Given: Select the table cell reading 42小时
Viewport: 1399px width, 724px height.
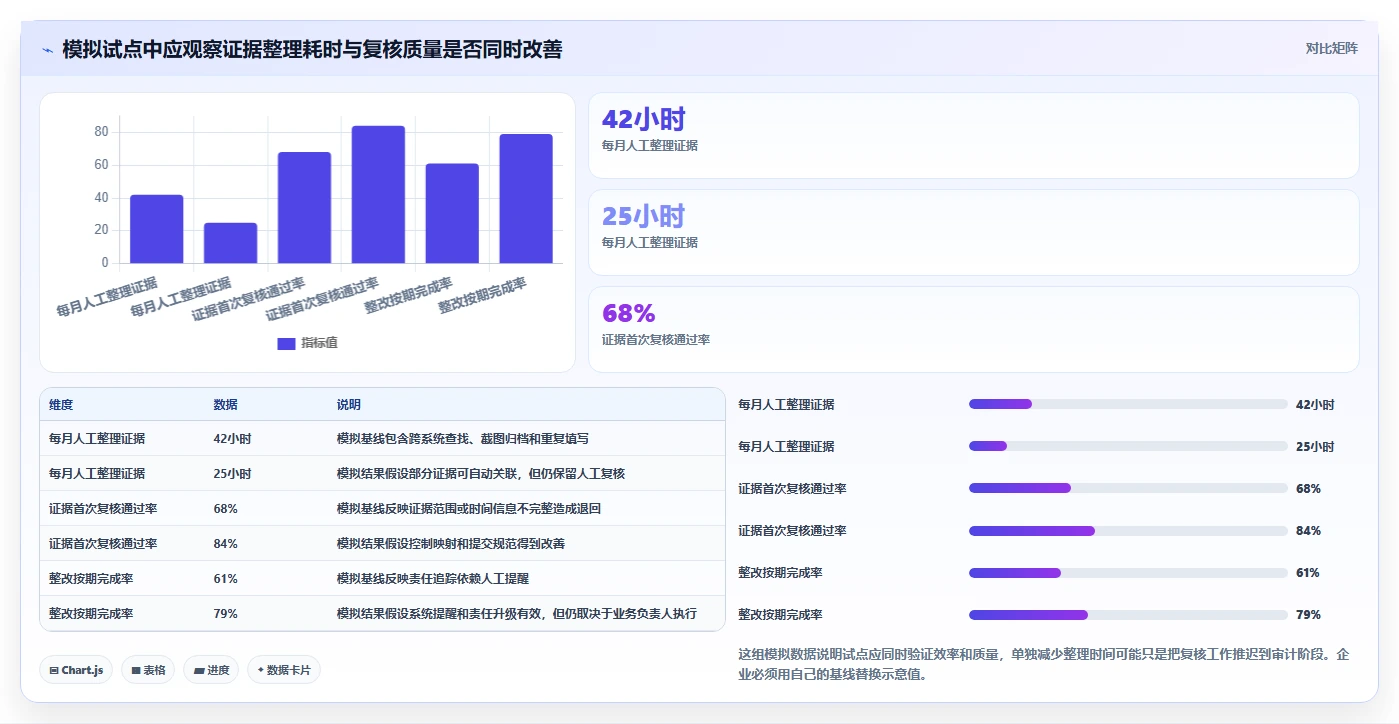Looking at the screenshot, I should pos(232,439).
